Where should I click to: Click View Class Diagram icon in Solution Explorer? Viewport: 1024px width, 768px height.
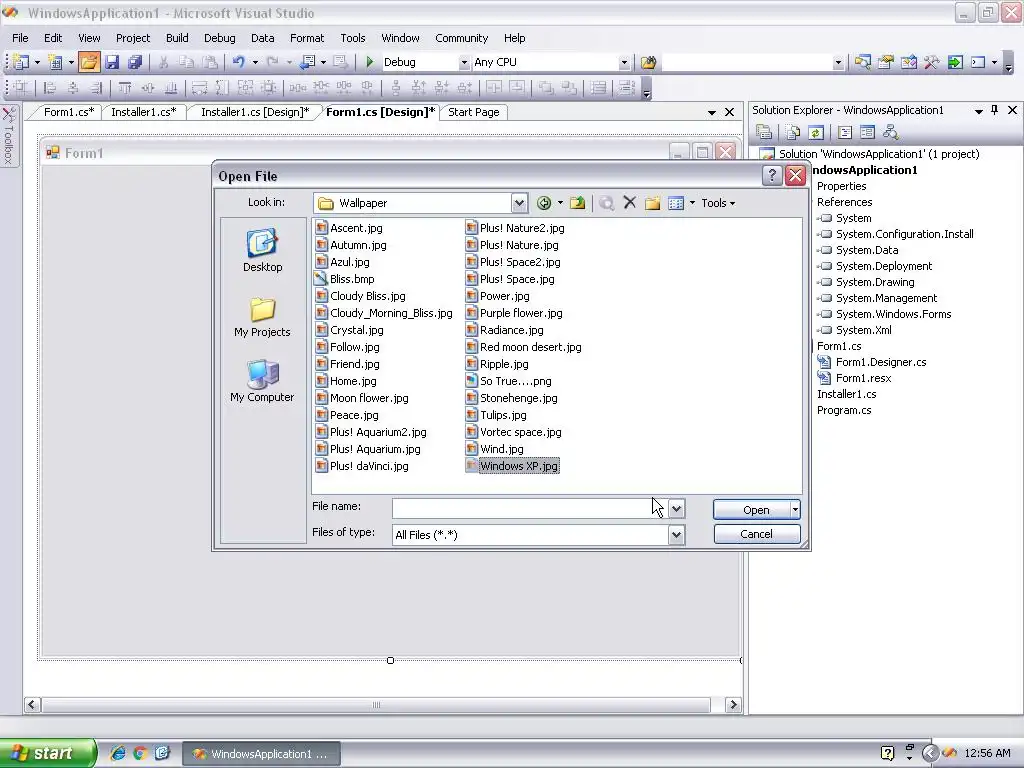(891, 133)
